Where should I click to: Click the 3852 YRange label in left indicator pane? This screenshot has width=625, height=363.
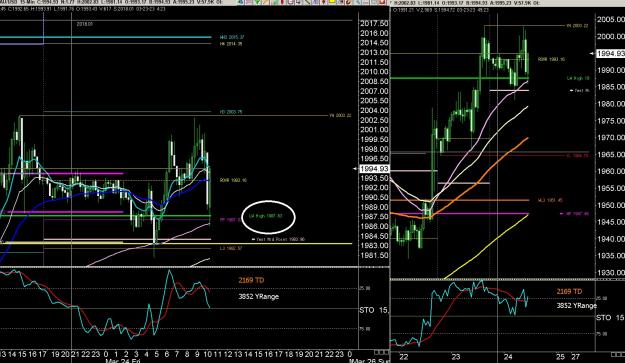pyautogui.click(x=259, y=296)
